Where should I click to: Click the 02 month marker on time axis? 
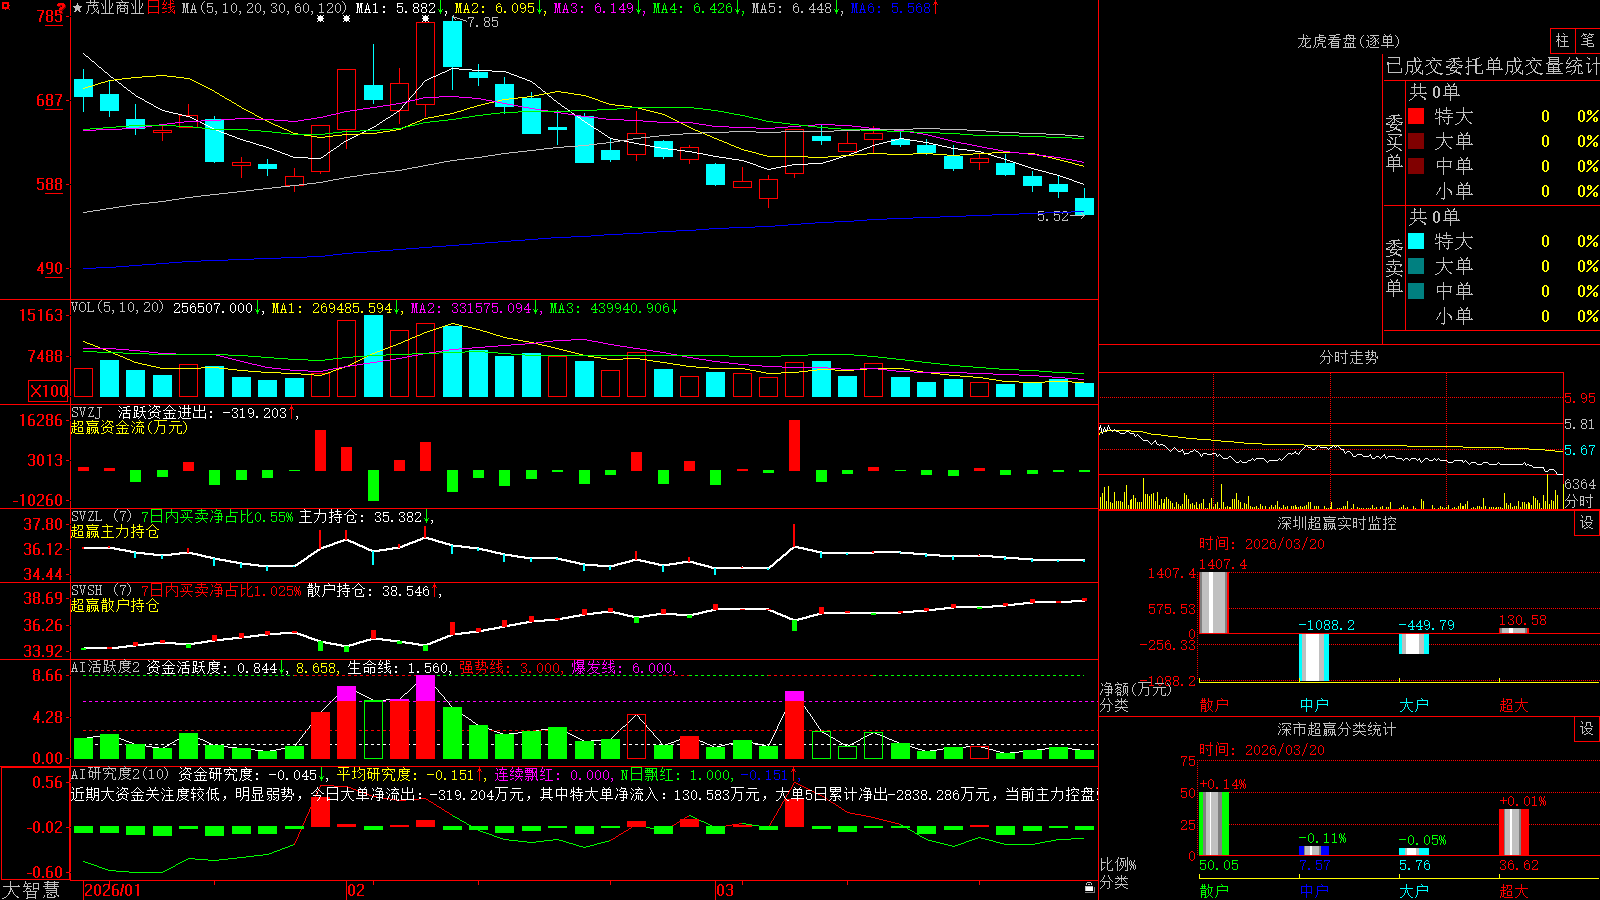356,890
